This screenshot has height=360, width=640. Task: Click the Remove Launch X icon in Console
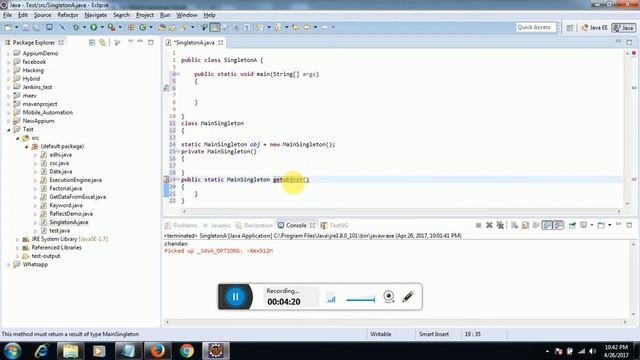(x=489, y=225)
